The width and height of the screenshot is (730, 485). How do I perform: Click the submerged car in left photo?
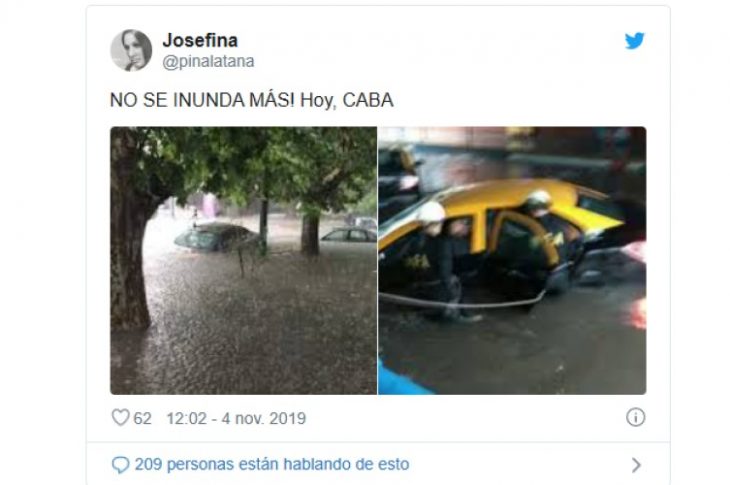pos(215,237)
